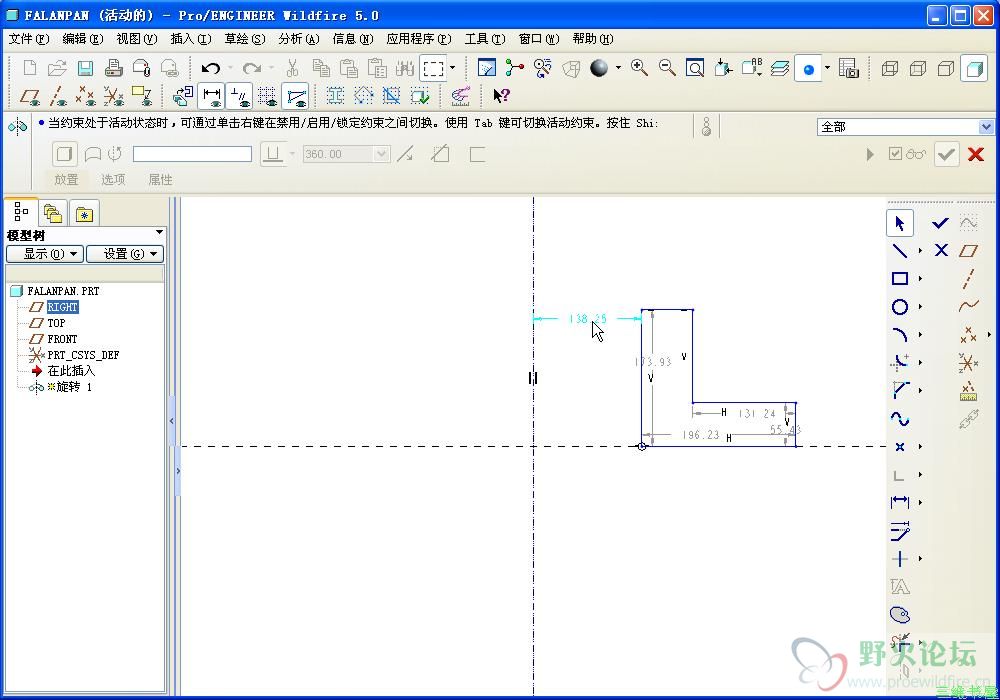Undo the last action
1000x700 pixels.
[x=211, y=68]
